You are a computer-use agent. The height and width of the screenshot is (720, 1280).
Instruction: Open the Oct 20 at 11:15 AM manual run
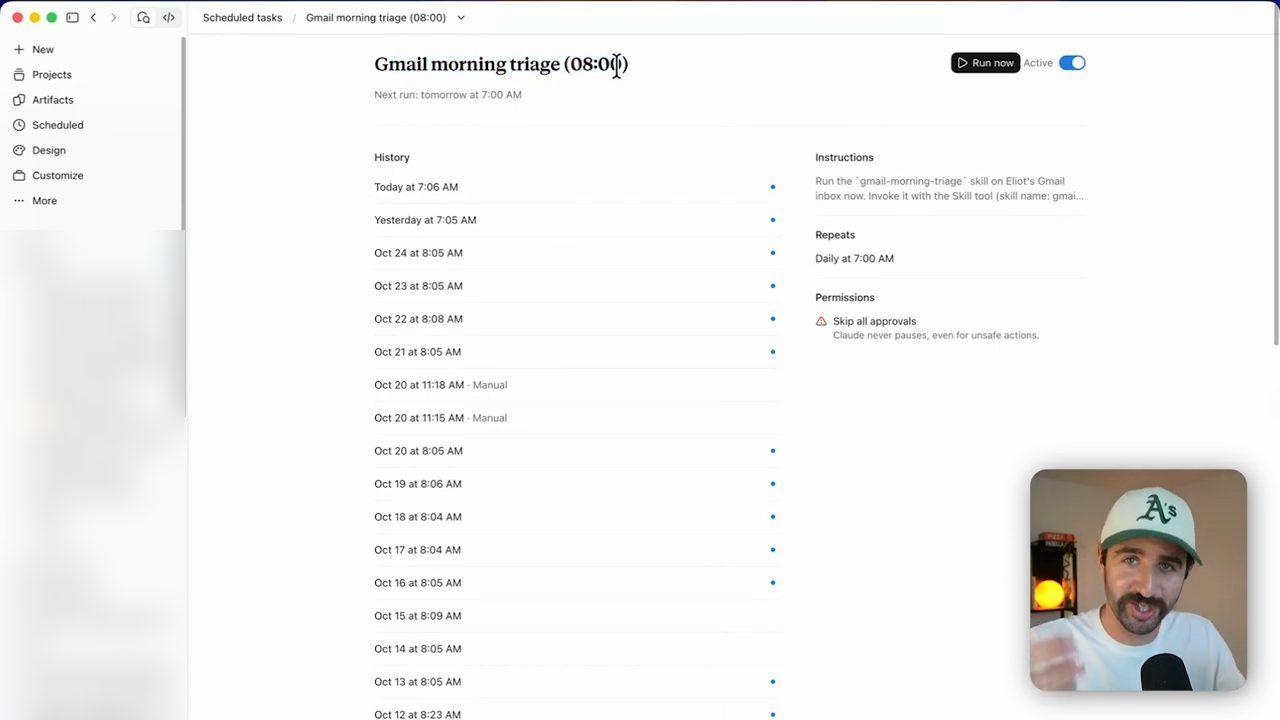click(x=577, y=418)
